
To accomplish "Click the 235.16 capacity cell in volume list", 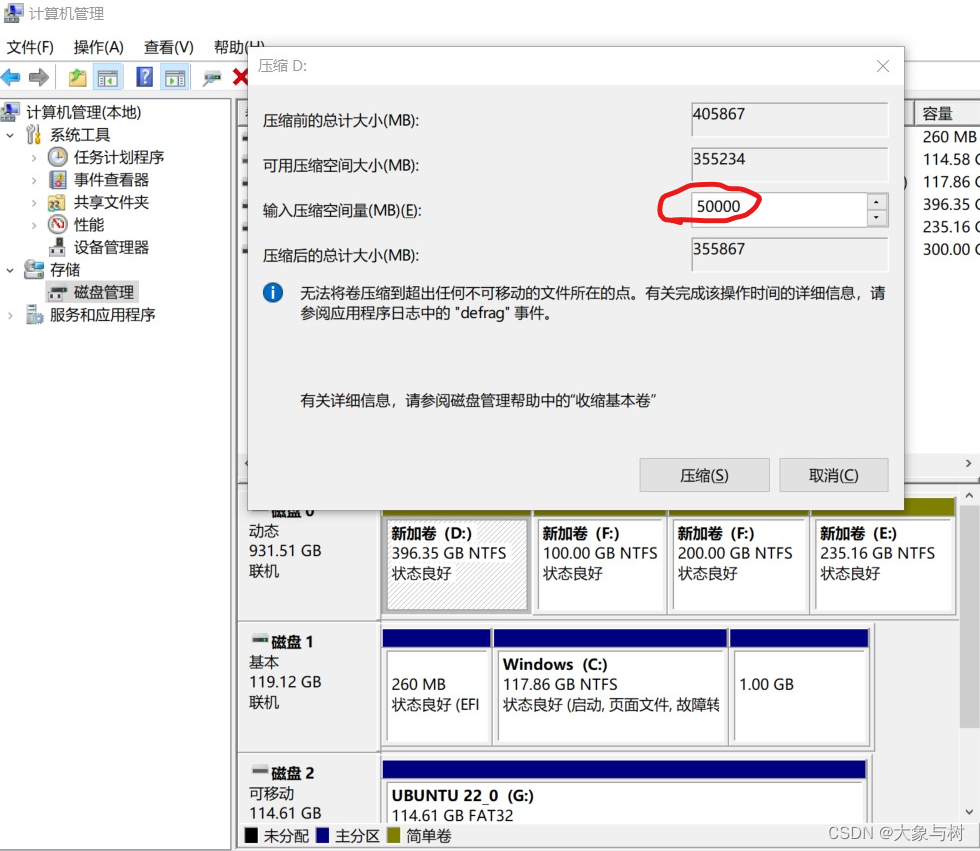I will pos(951,227).
